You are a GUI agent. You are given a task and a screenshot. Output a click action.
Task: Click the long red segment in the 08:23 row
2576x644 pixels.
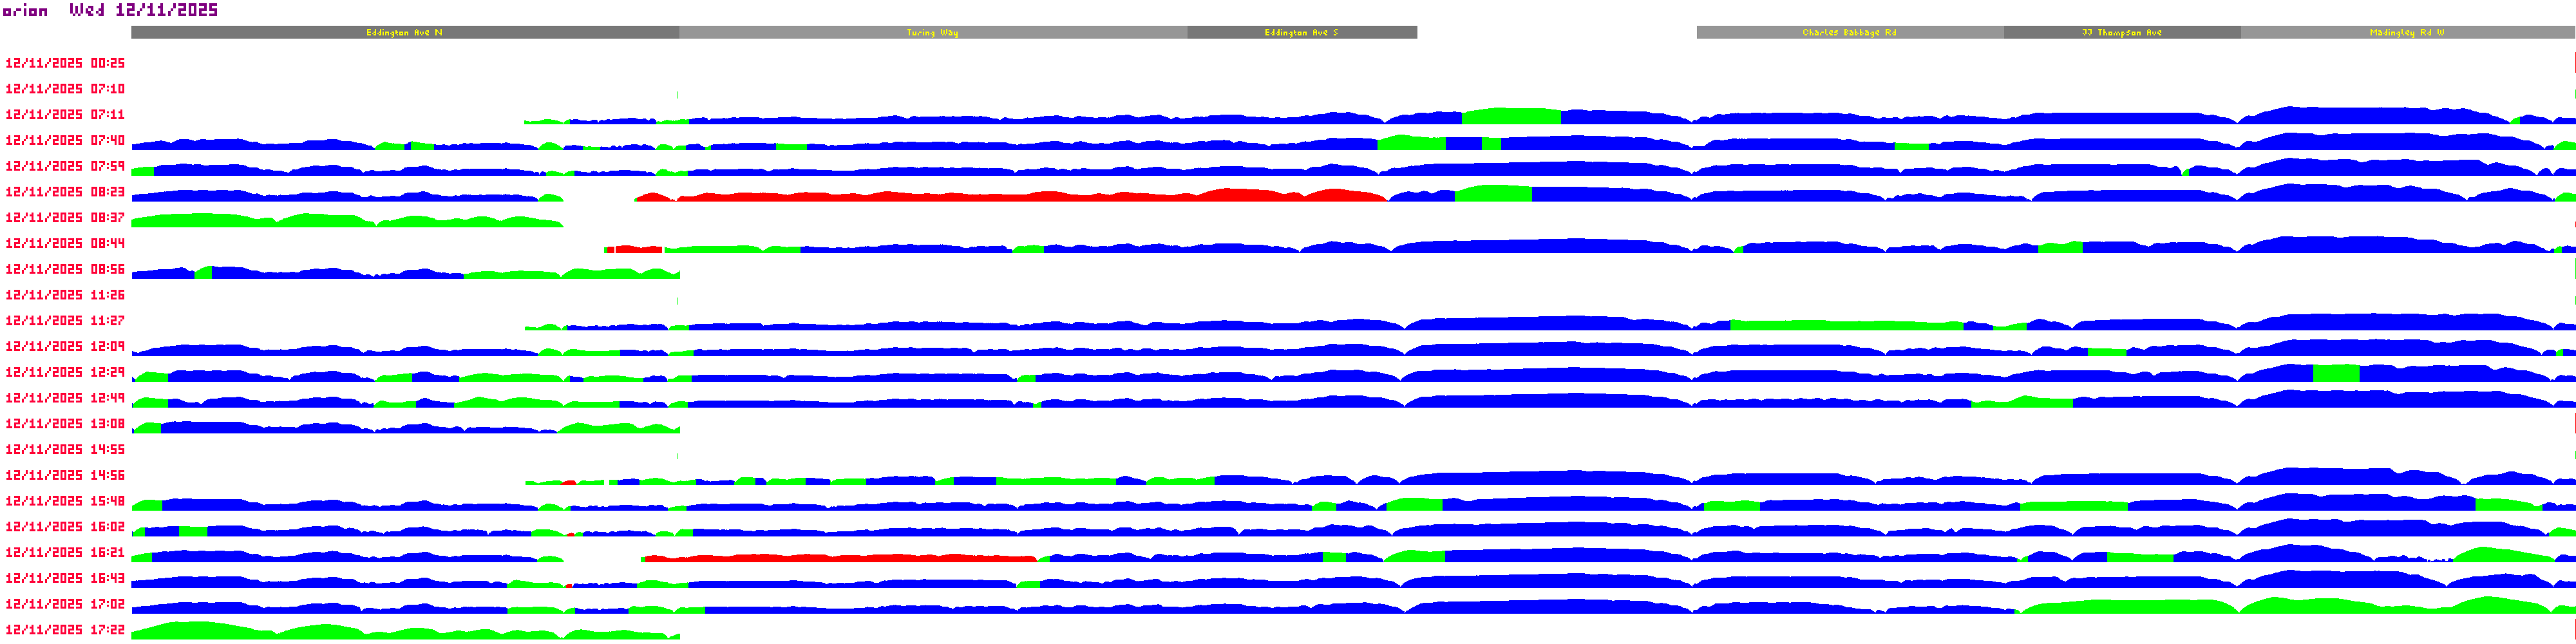(1000, 197)
